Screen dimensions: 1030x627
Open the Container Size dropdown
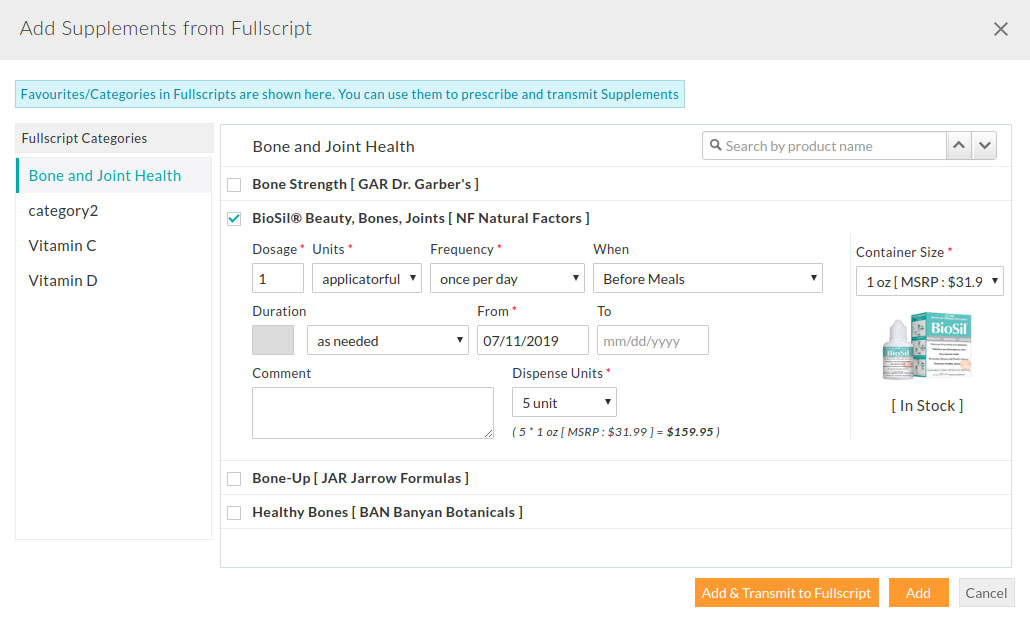(x=929, y=281)
